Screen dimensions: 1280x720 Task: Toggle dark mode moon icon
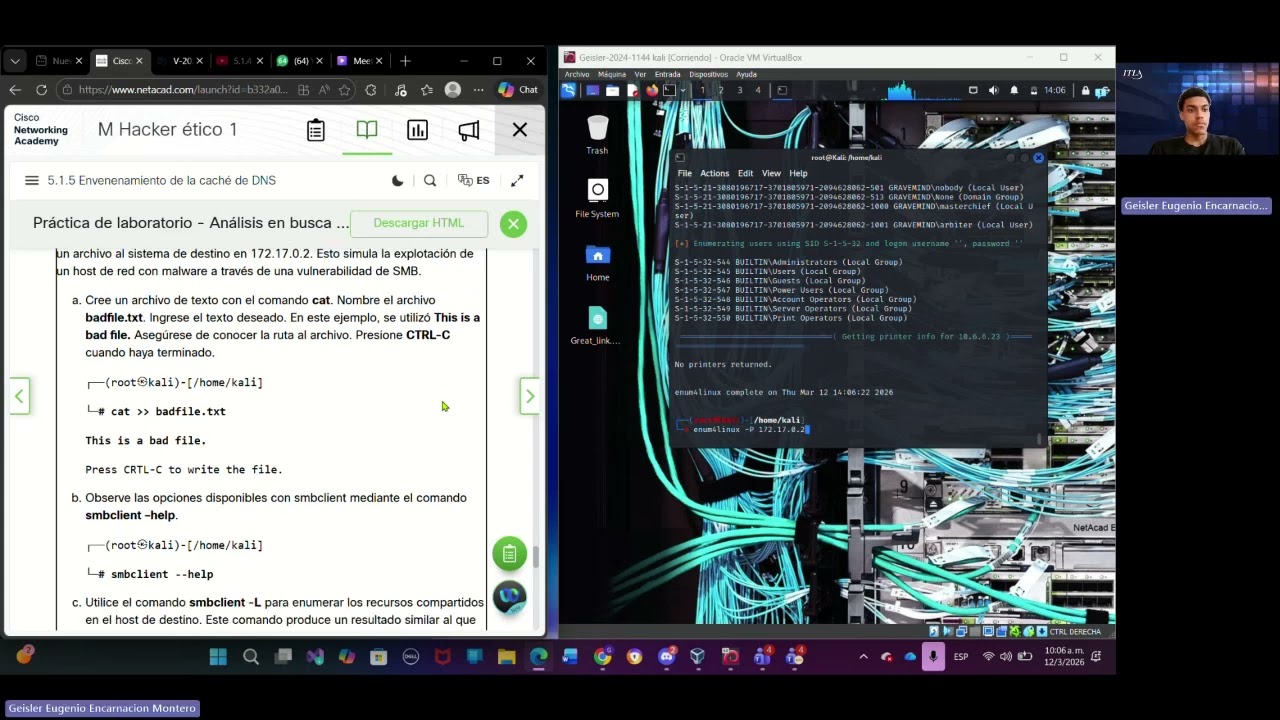point(397,181)
